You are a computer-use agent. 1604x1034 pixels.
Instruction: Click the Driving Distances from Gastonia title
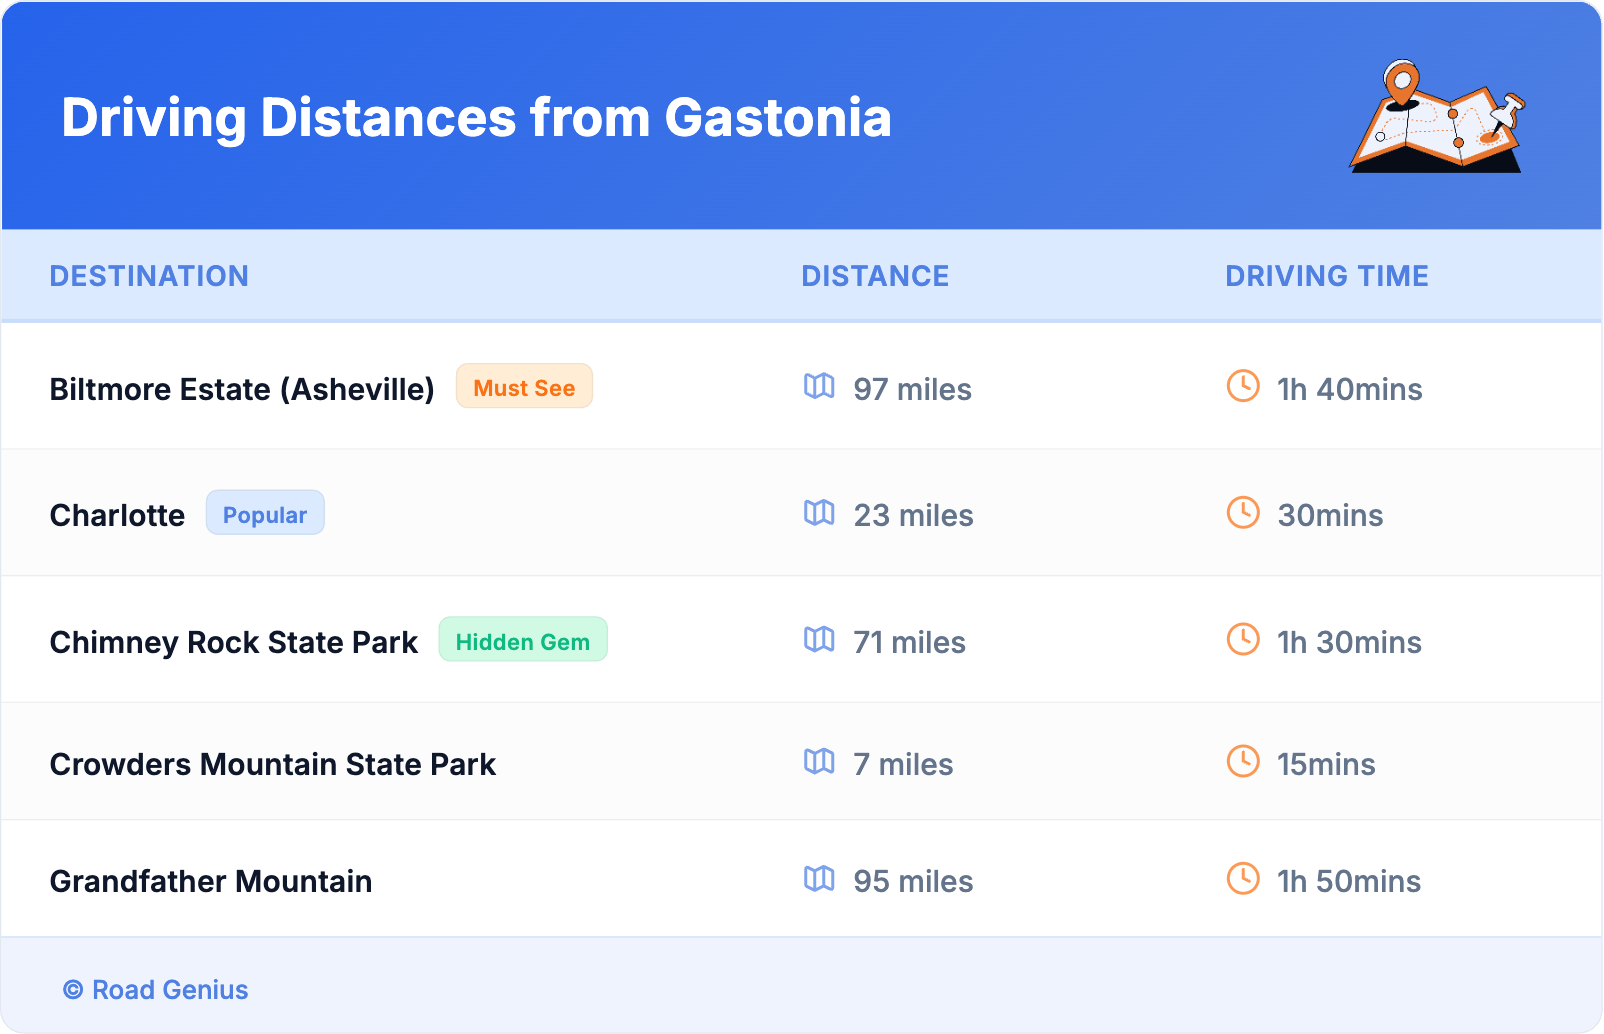(x=476, y=118)
